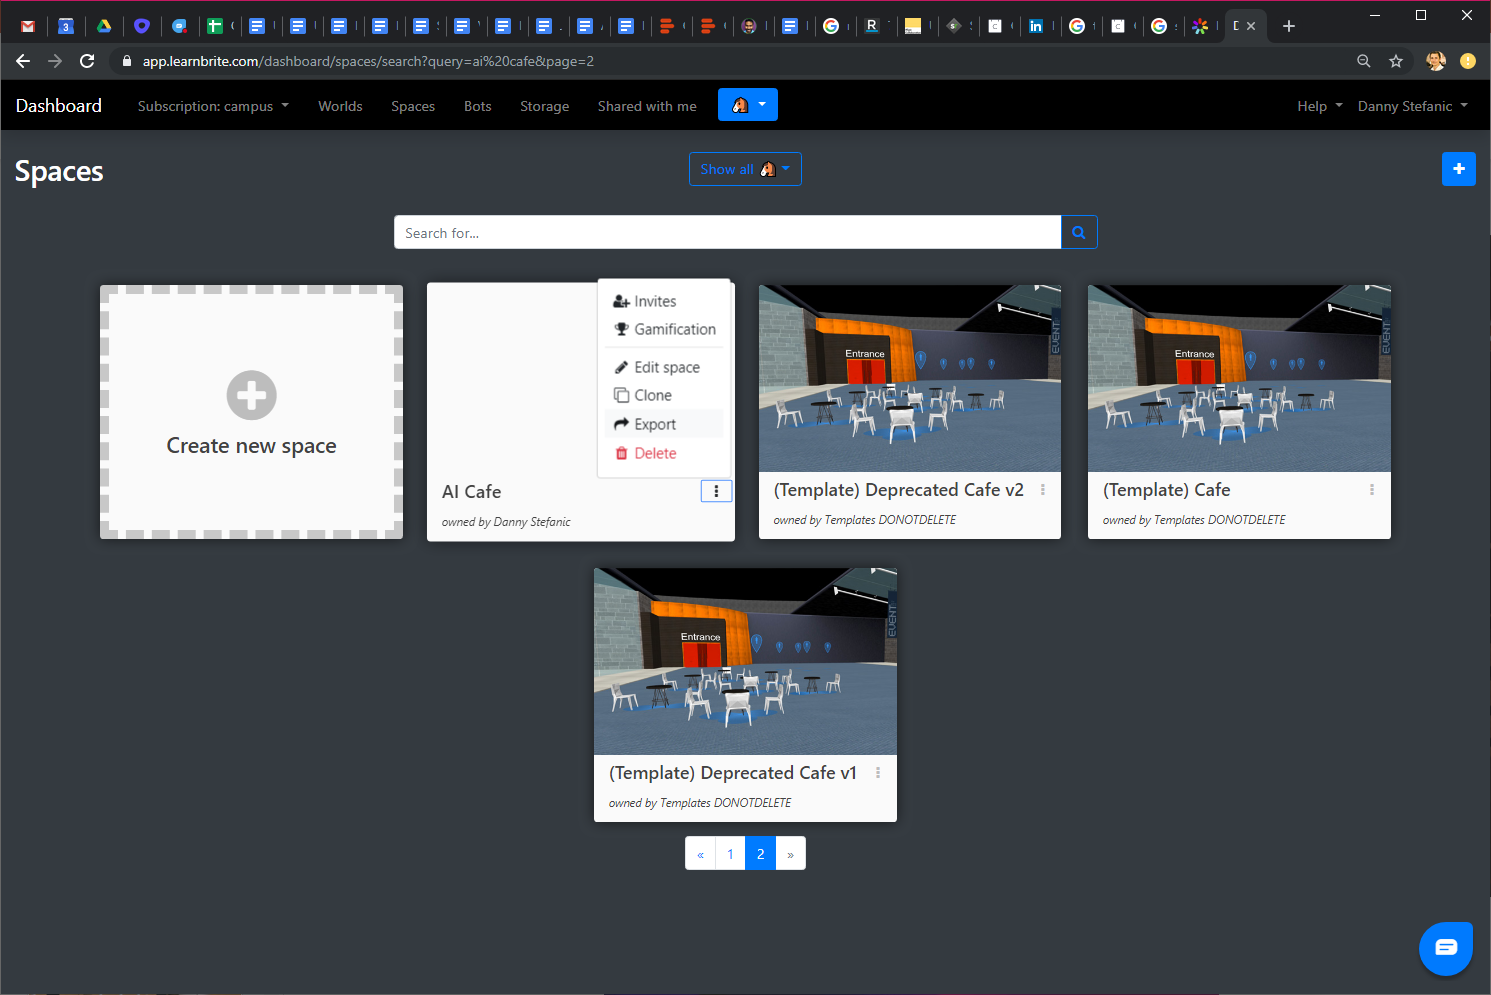This screenshot has width=1491, height=995.
Task: Click the '(Template) Cafe' title
Action: (1167, 490)
